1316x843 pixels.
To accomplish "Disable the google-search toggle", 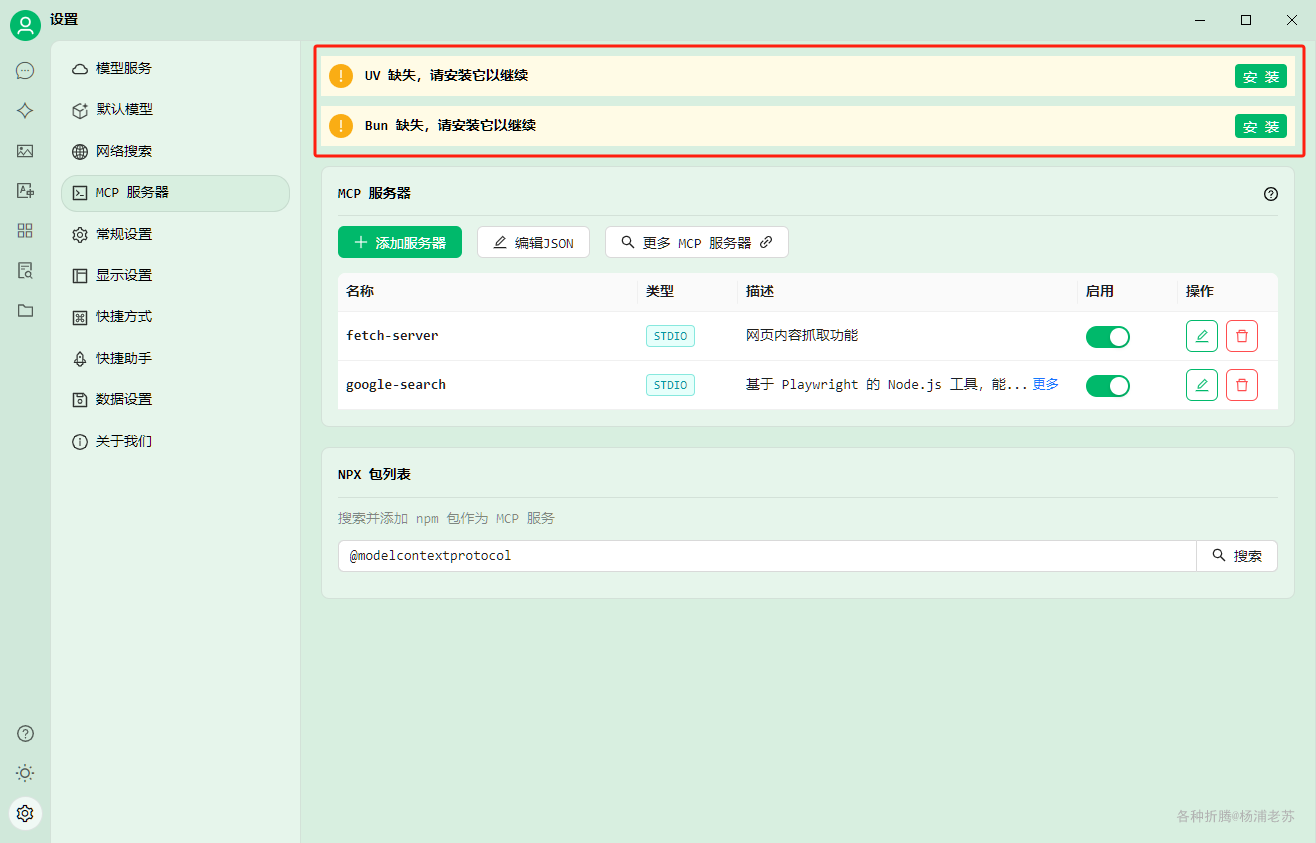I will [1108, 385].
